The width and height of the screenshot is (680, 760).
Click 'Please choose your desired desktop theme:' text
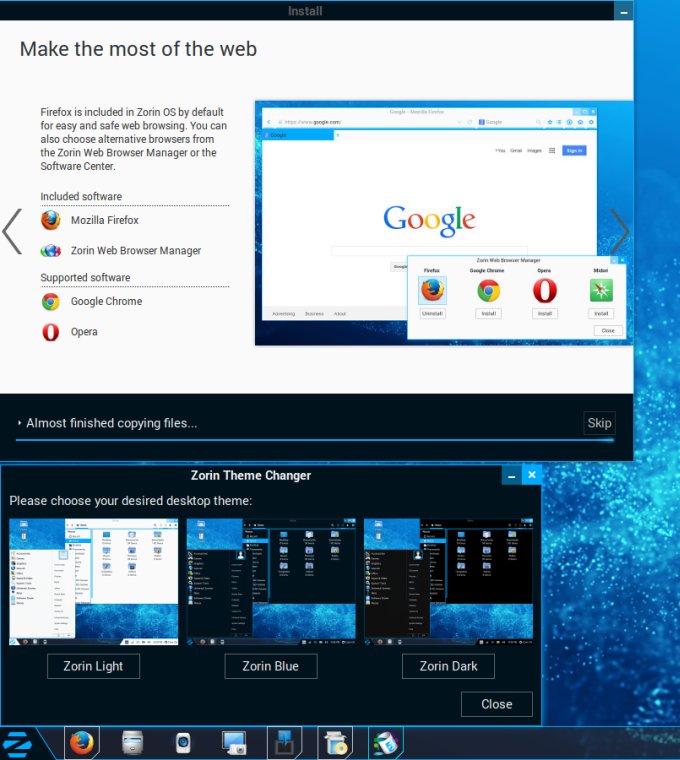(131, 501)
